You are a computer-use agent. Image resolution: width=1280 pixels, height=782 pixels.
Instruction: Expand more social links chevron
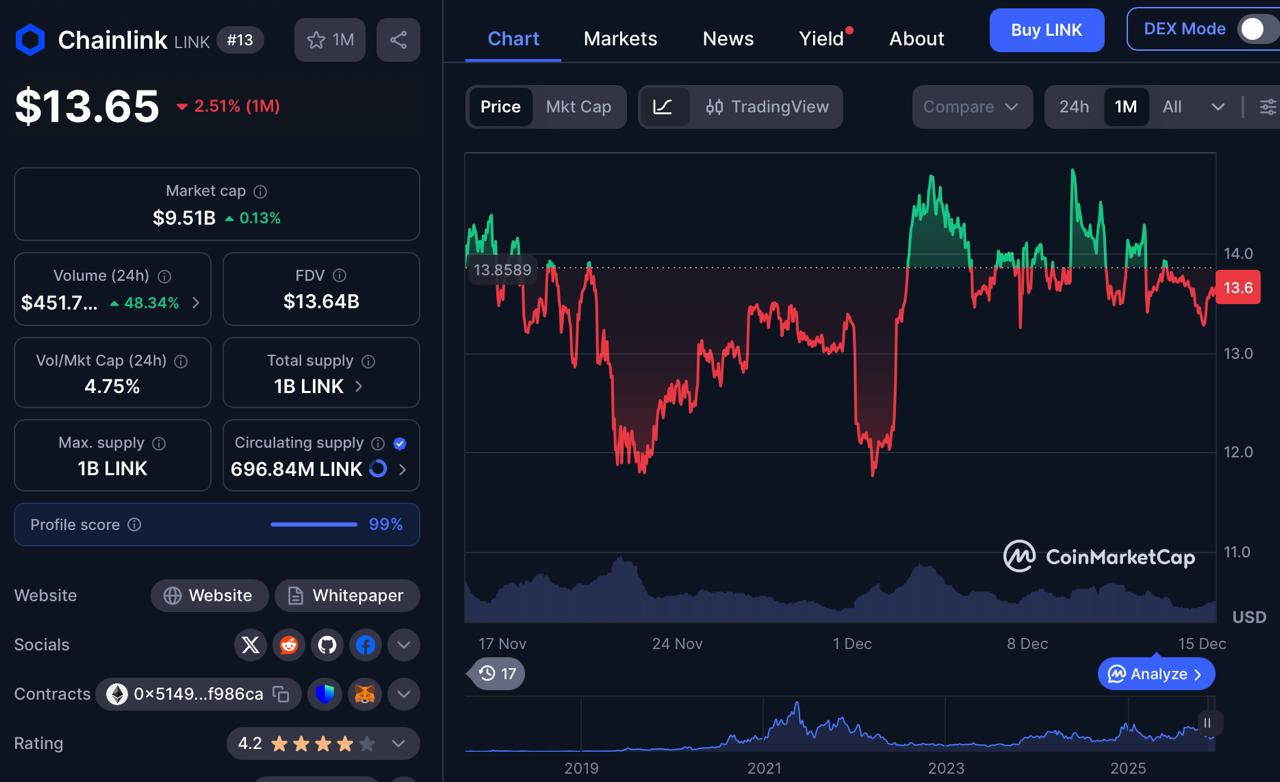(x=404, y=645)
